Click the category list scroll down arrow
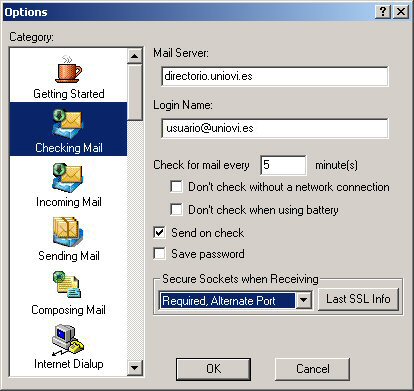 [x=135, y=368]
